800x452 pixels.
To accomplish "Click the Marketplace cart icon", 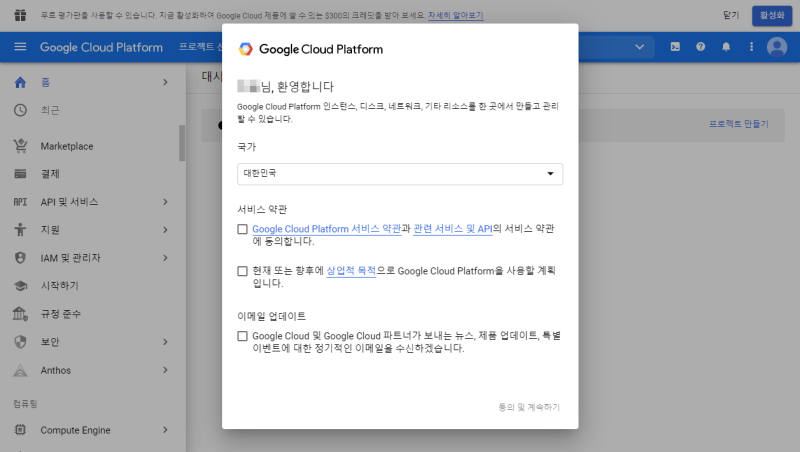I will [20, 146].
